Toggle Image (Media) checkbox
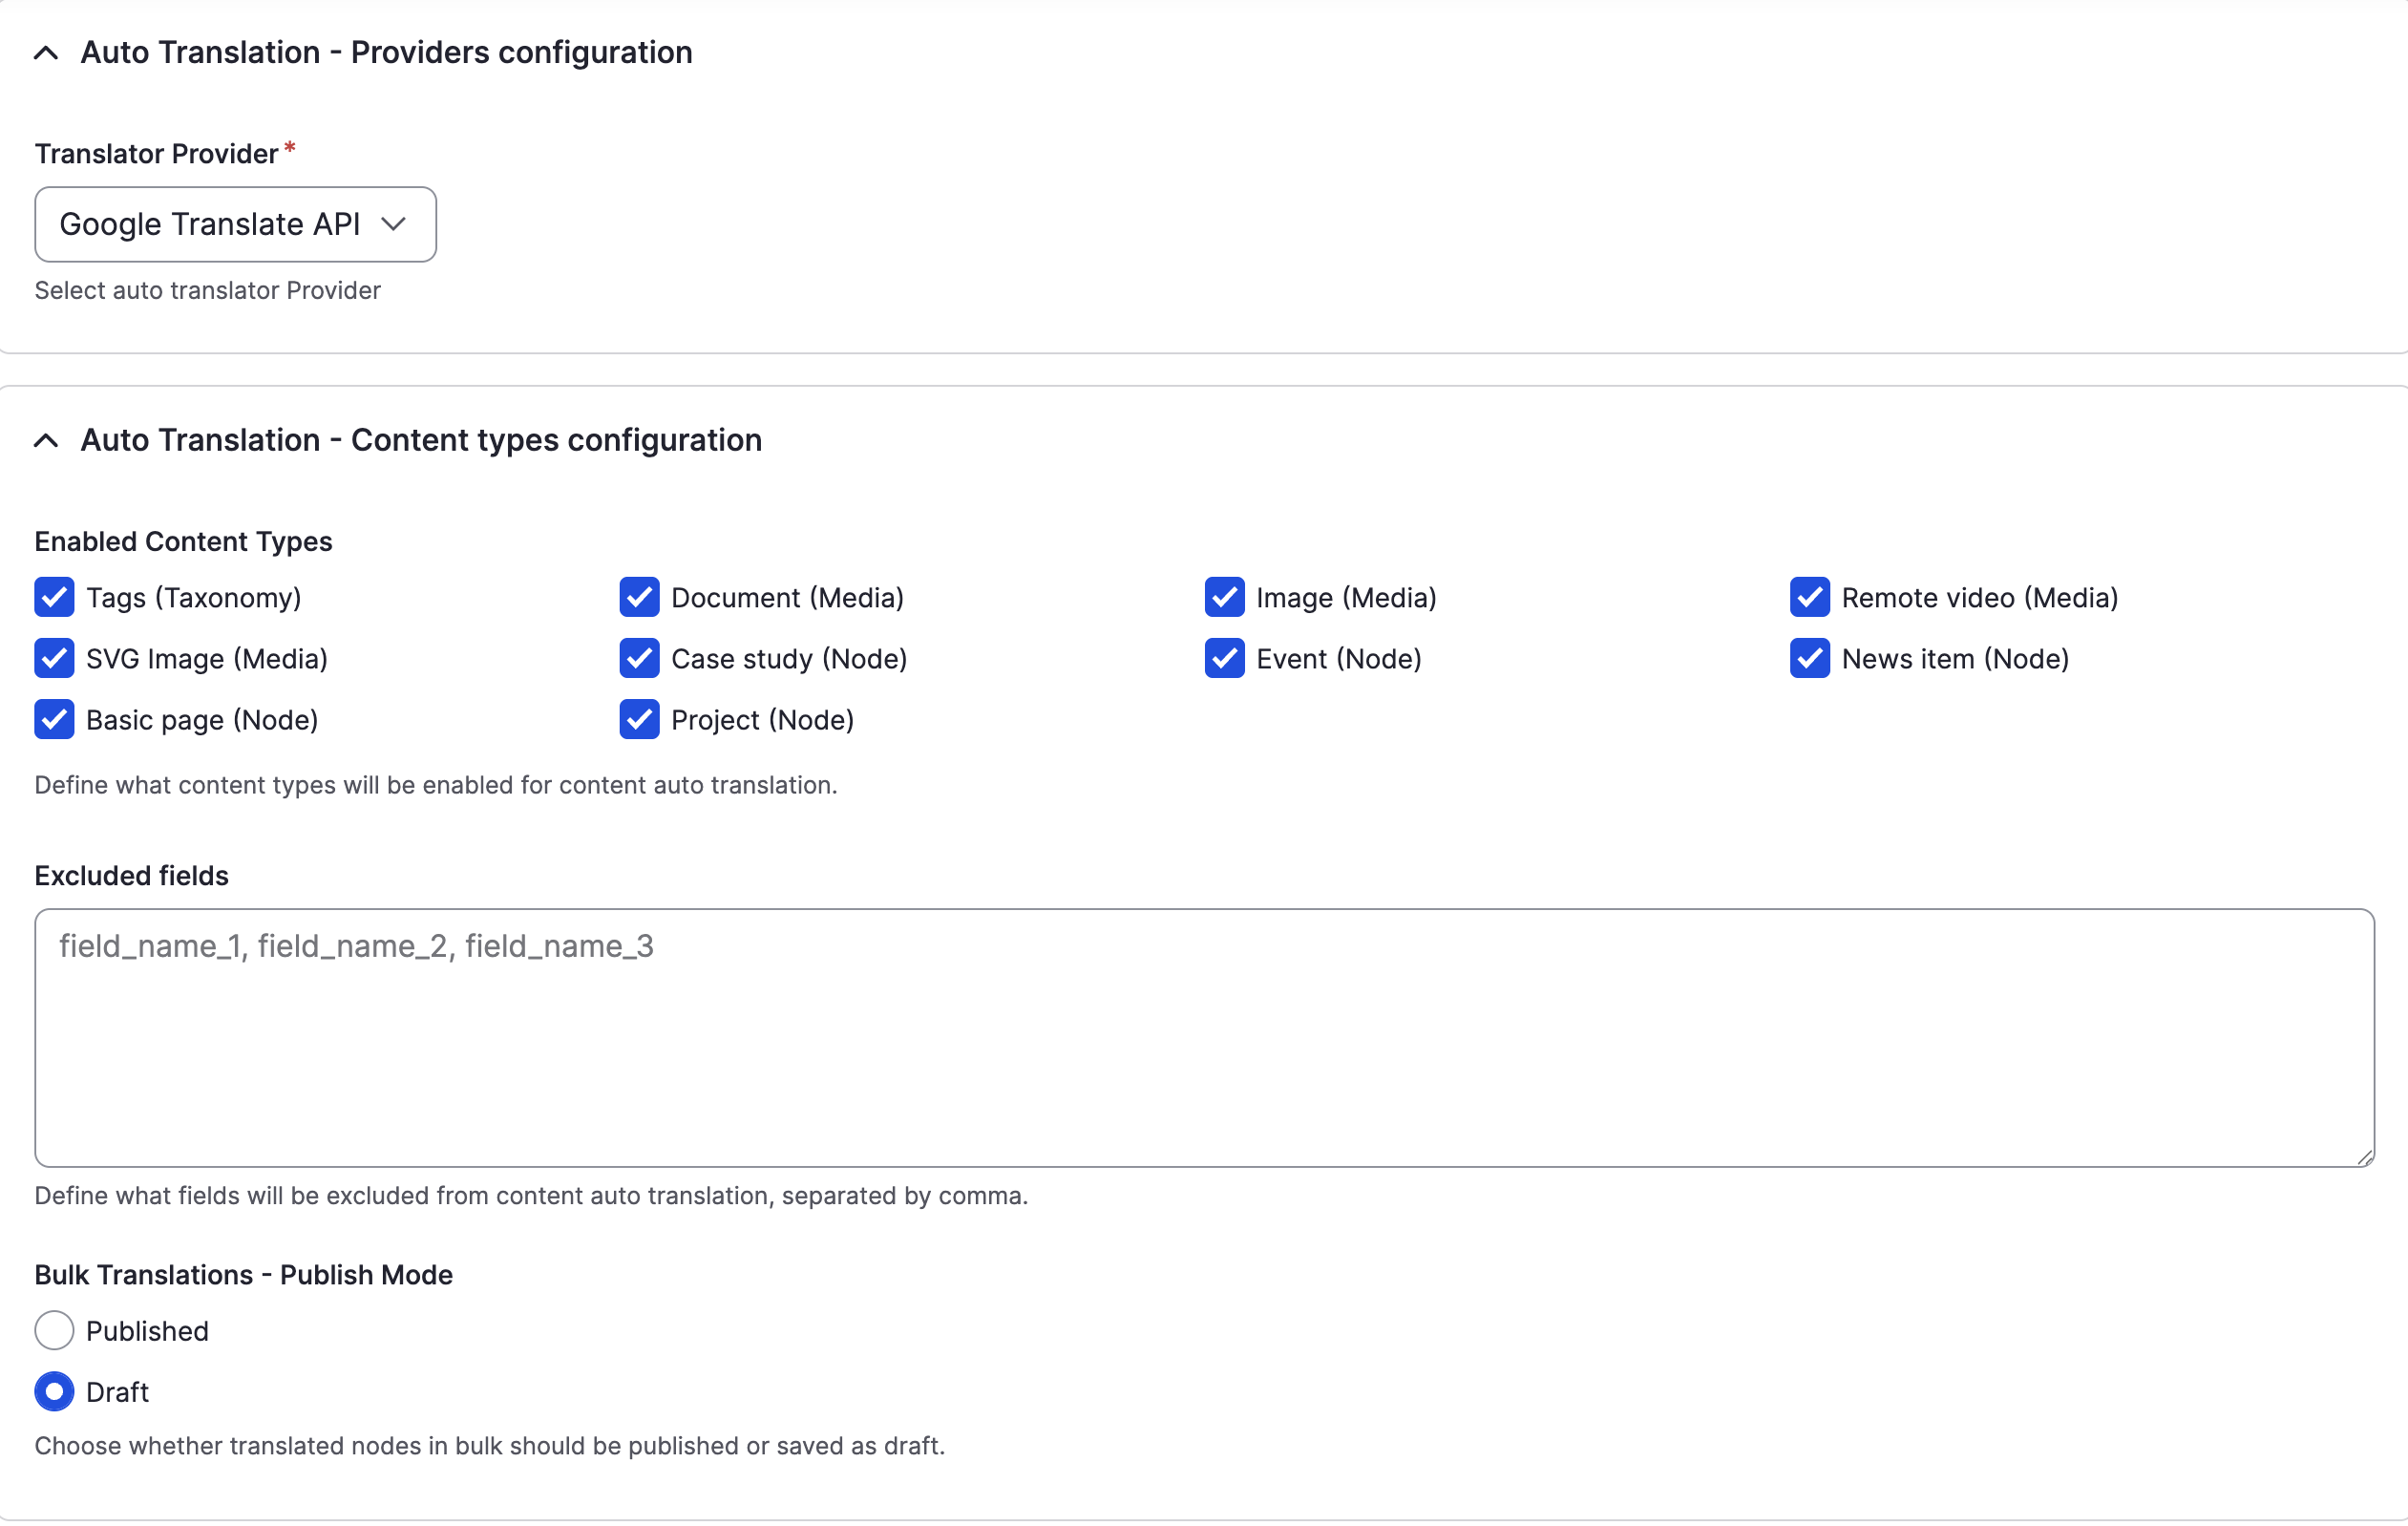This screenshot has width=2408, height=1526. pyautogui.click(x=1224, y=598)
